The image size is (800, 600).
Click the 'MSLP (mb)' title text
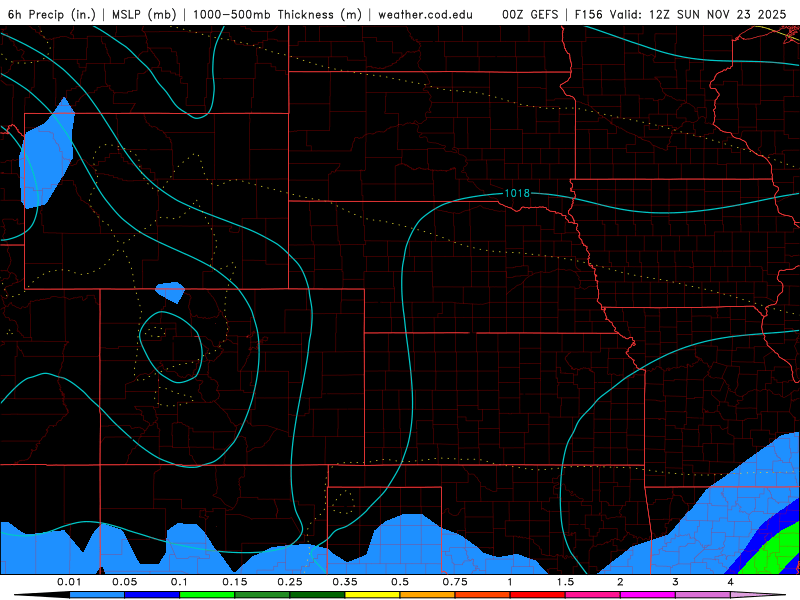144,14
